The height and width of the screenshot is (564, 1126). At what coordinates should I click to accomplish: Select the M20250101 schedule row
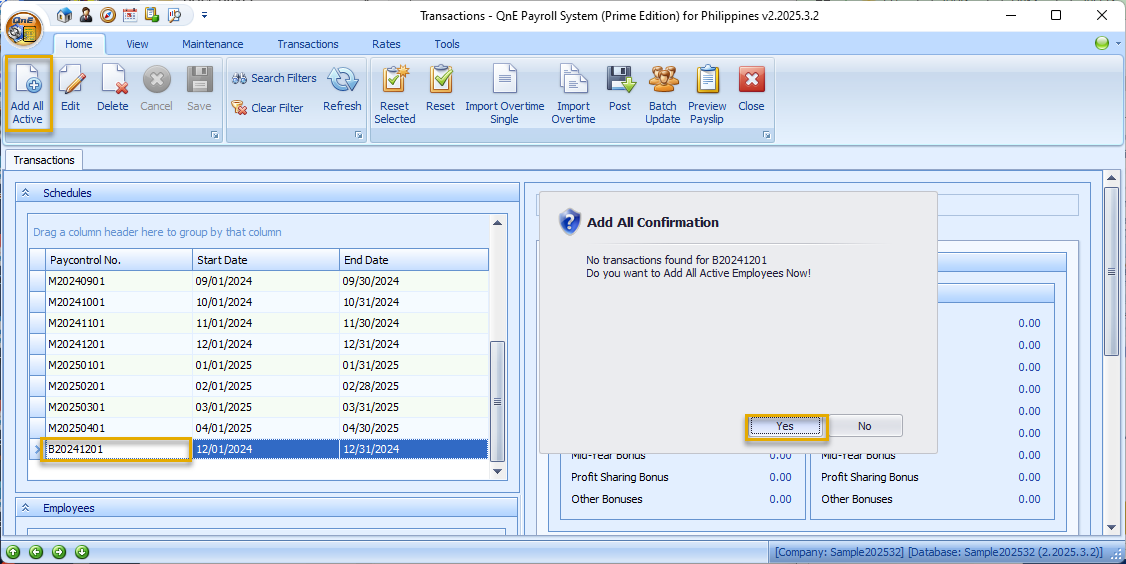point(259,365)
